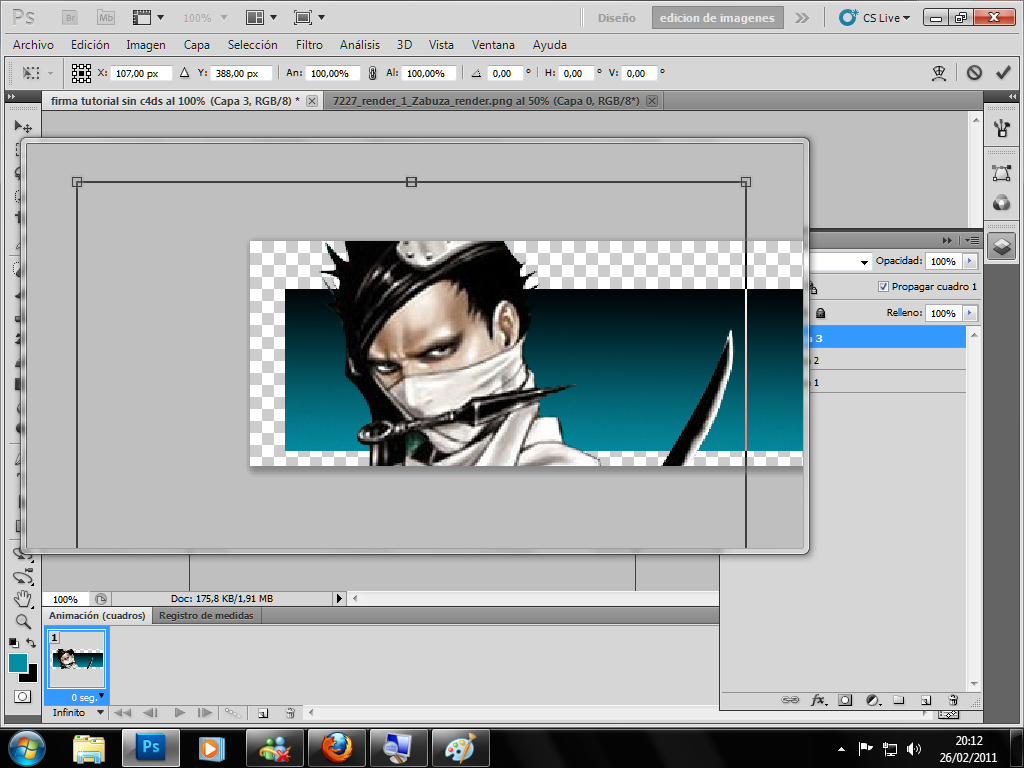Open the Layers panel icon in dock
This screenshot has height=768, width=1024.
click(x=1002, y=247)
